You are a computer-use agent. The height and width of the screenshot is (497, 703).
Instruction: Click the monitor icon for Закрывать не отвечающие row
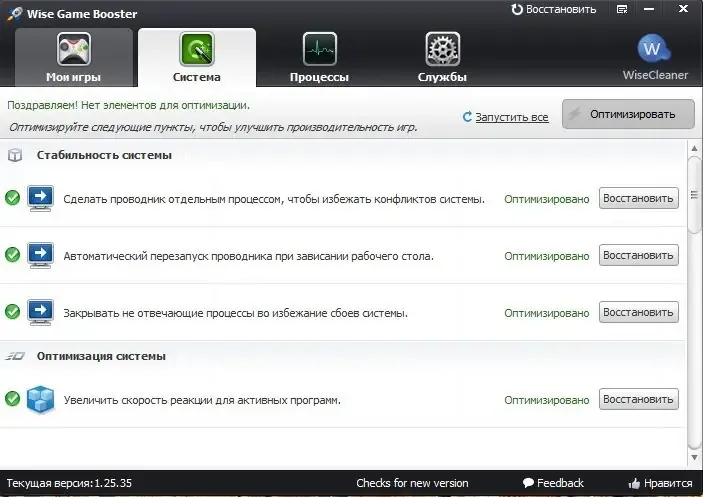(40, 312)
